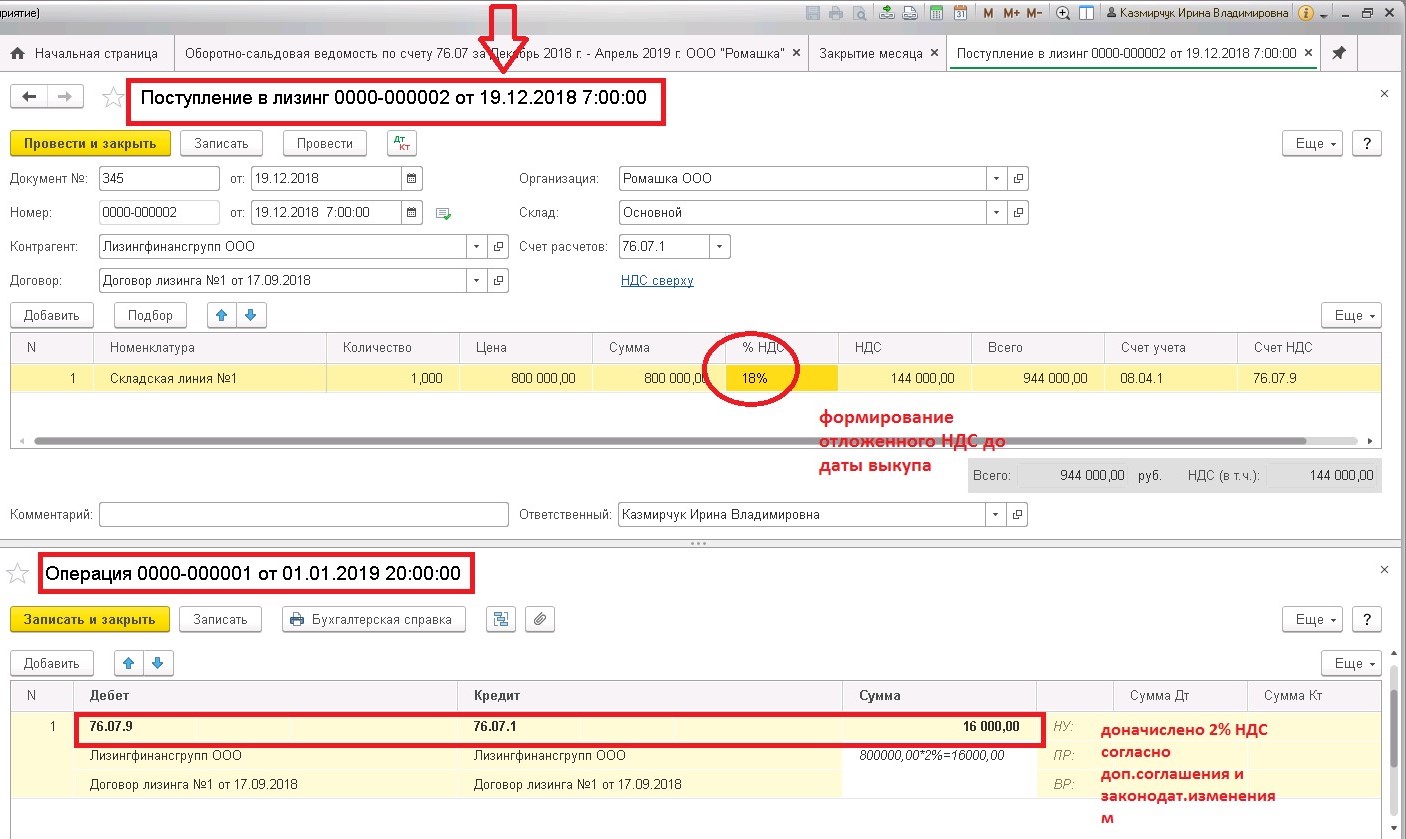
Task: Expand the Контрагент dropdown list
Action: (476, 246)
